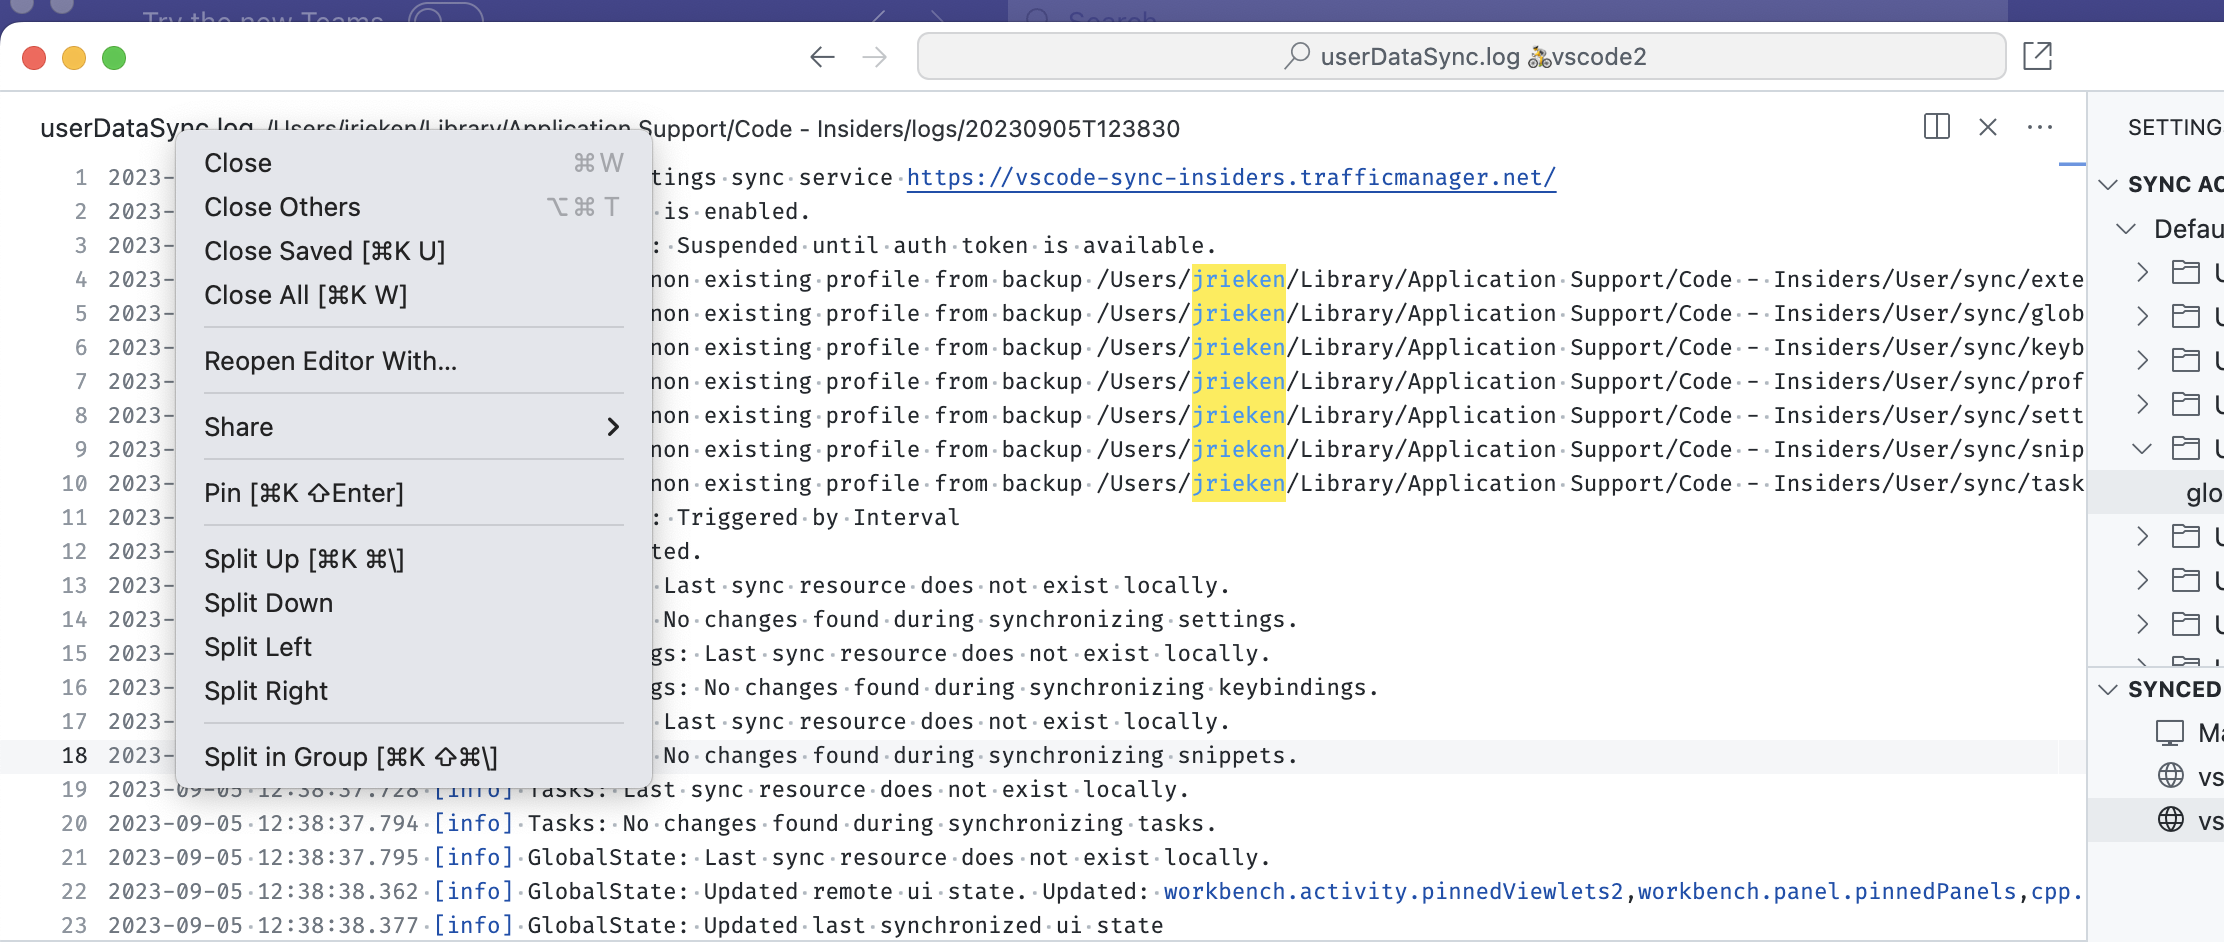Click a folder icon in the Default sync tree

point(2187,272)
